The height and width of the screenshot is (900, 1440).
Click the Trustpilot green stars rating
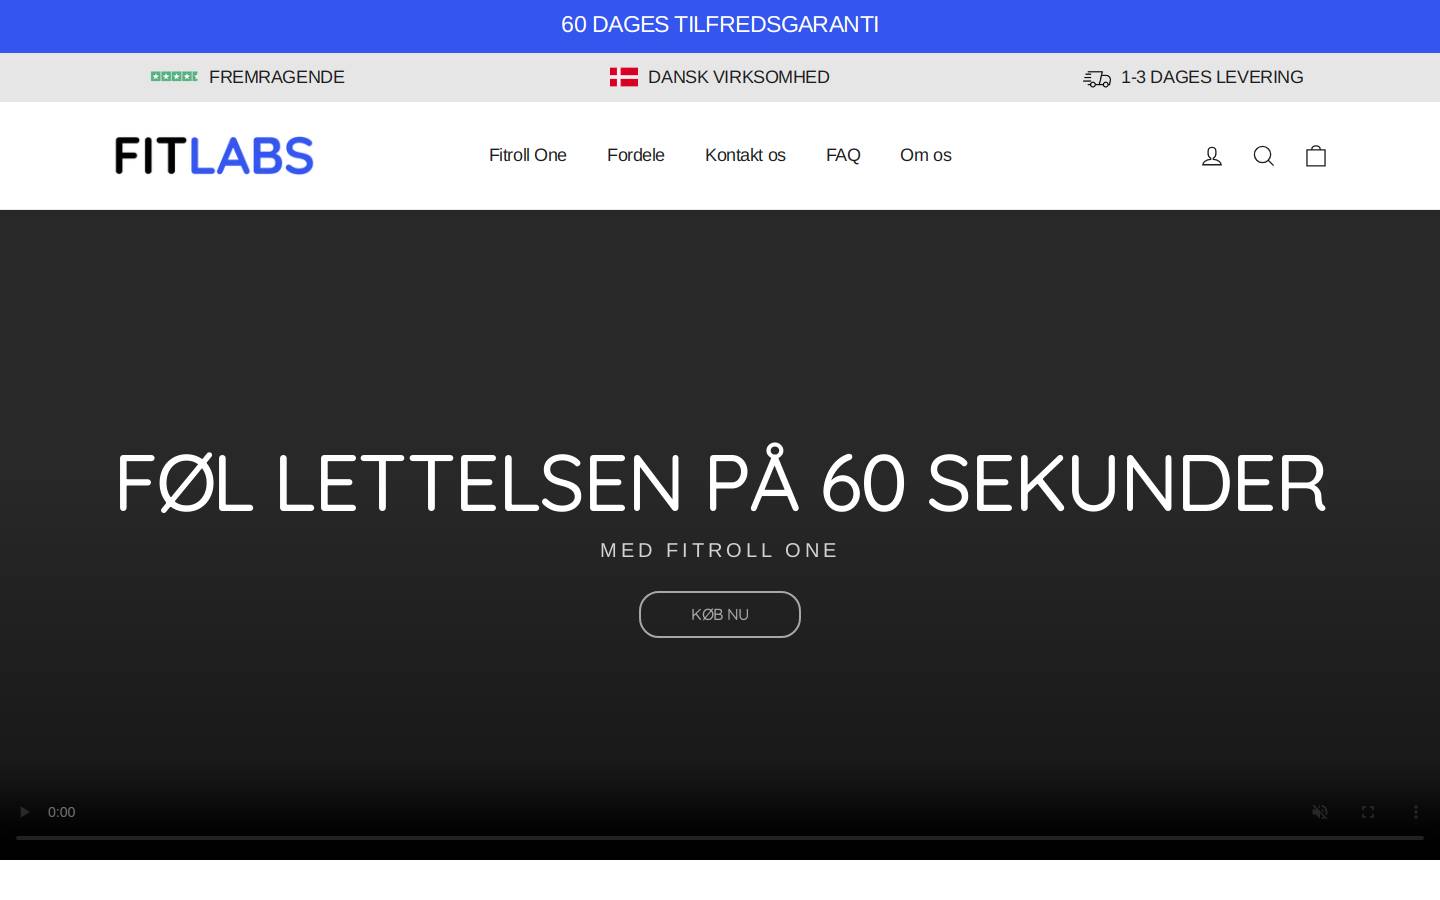pyautogui.click(x=174, y=77)
